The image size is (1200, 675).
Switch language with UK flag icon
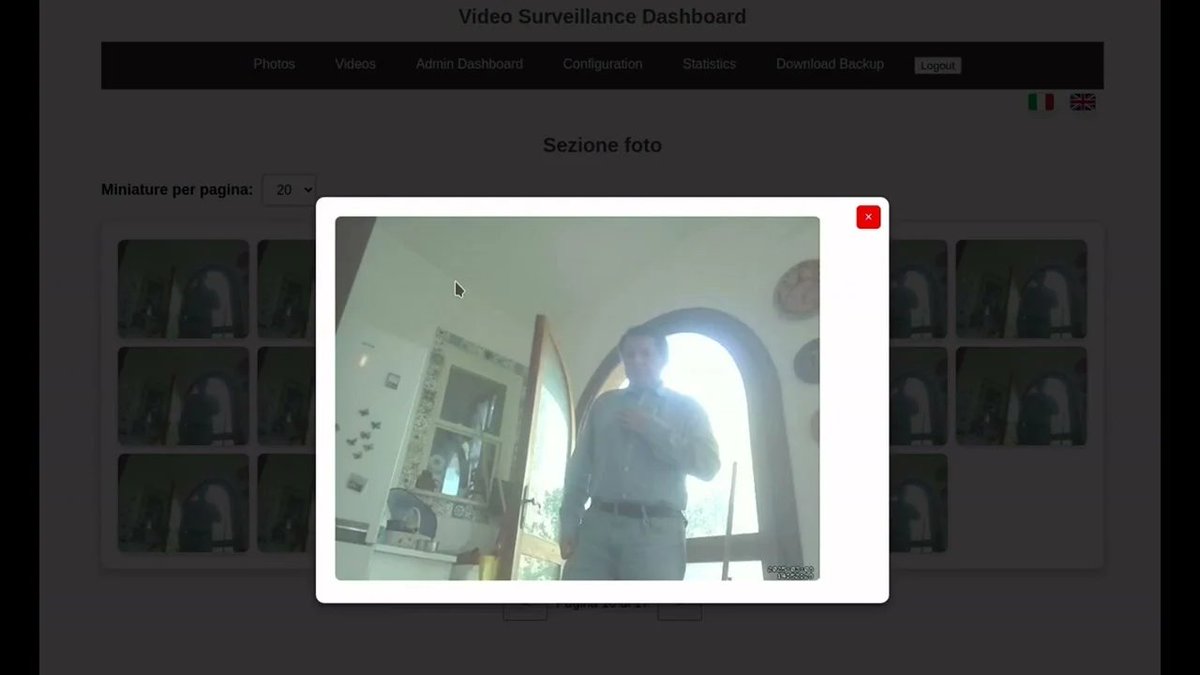click(1083, 102)
